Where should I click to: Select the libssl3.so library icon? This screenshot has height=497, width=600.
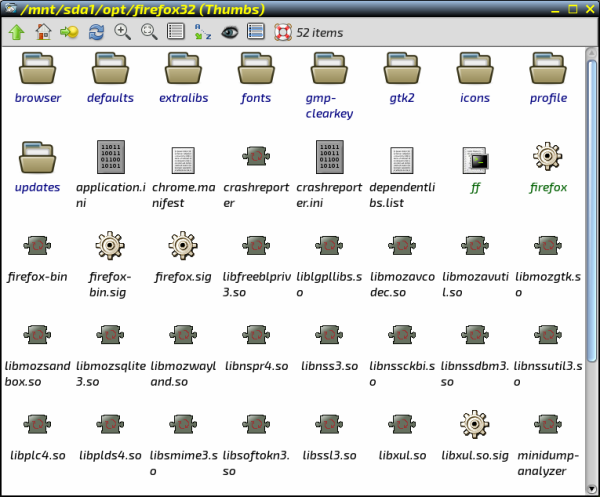pyautogui.click(x=329, y=424)
